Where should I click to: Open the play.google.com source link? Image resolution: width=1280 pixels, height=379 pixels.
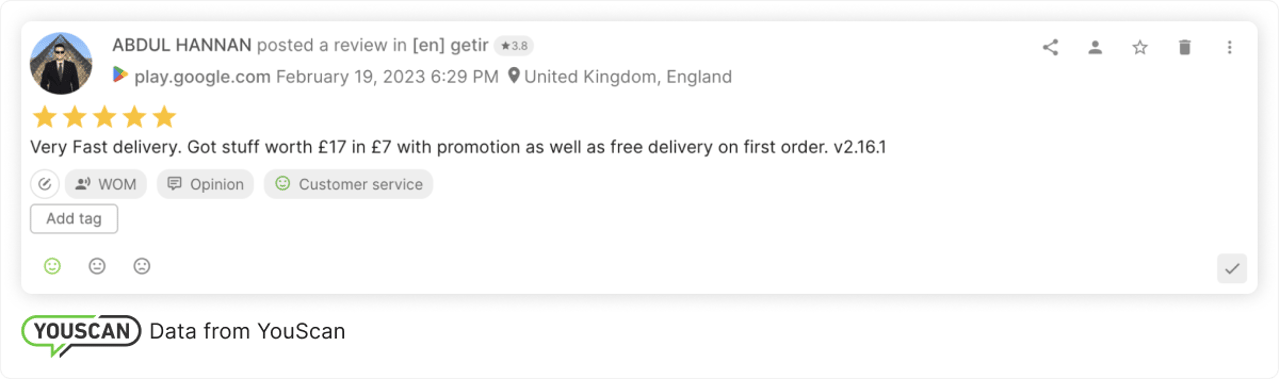pos(202,76)
